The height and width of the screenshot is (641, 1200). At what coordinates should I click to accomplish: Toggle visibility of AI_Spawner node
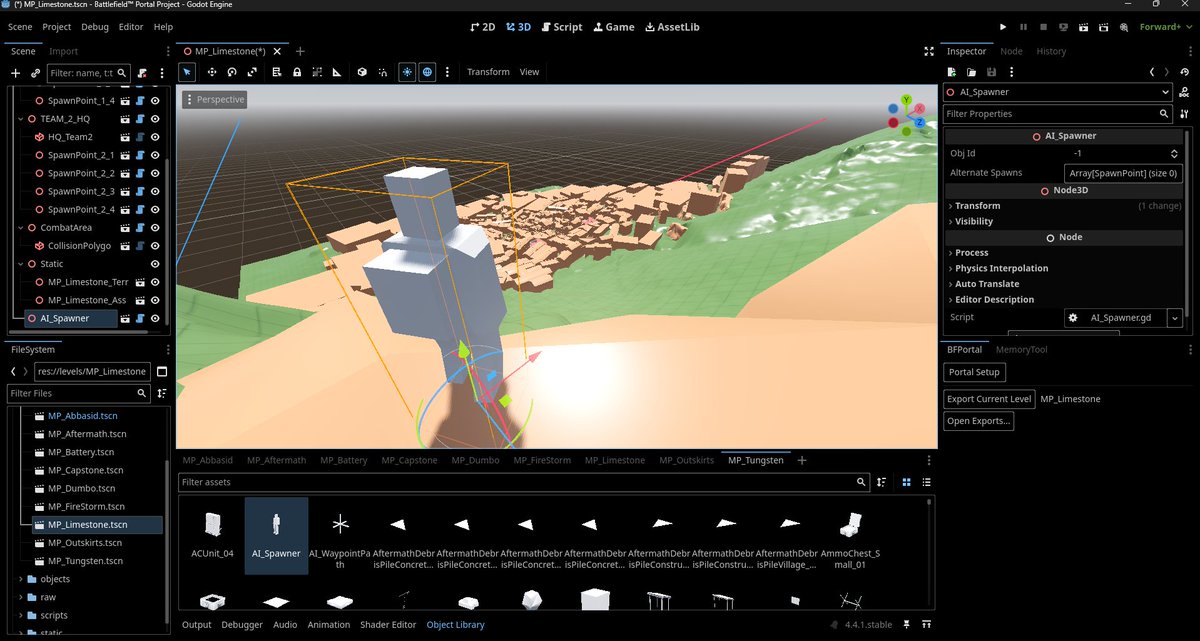click(x=155, y=318)
